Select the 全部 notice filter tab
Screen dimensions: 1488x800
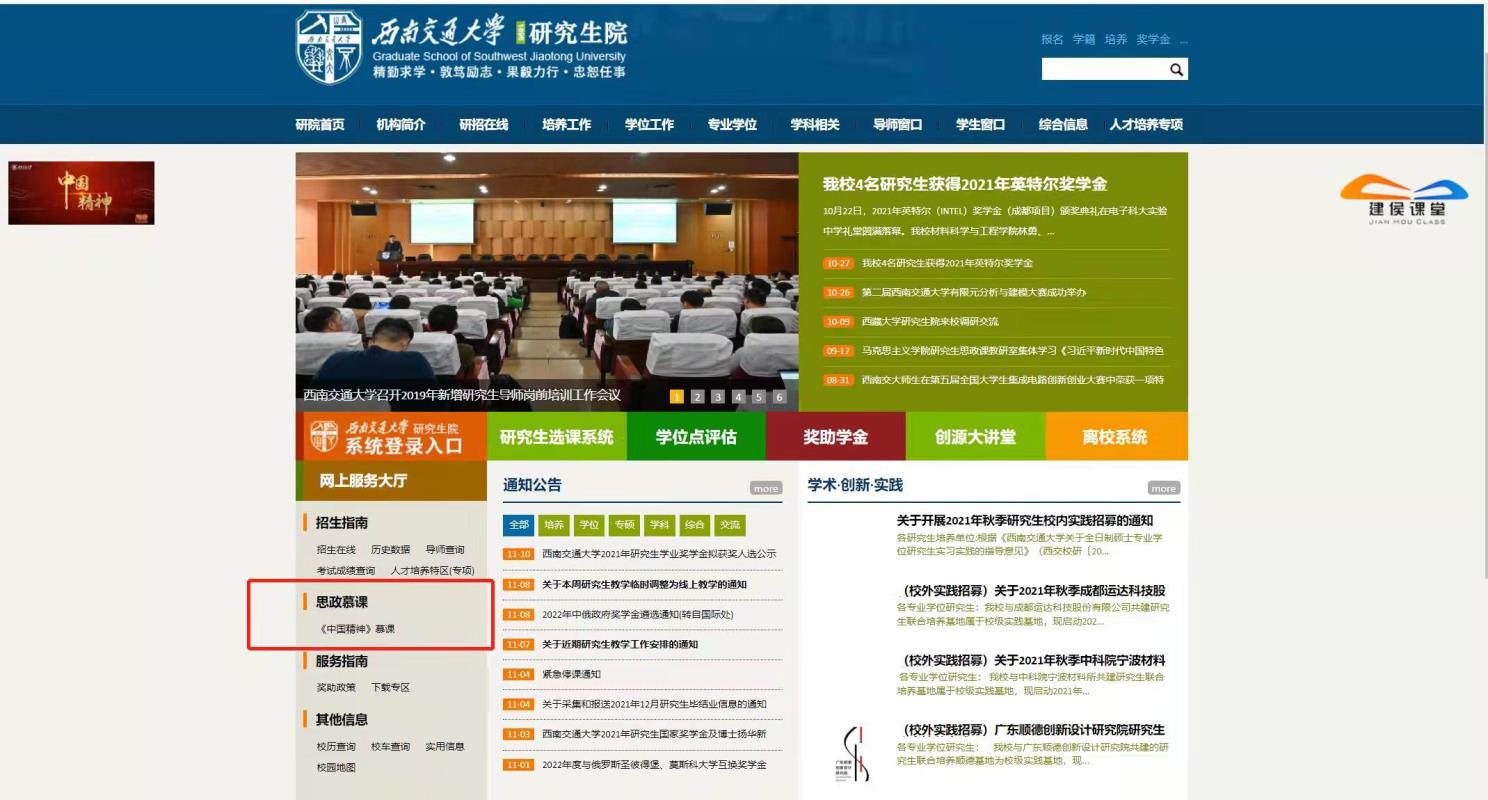click(x=519, y=525)
